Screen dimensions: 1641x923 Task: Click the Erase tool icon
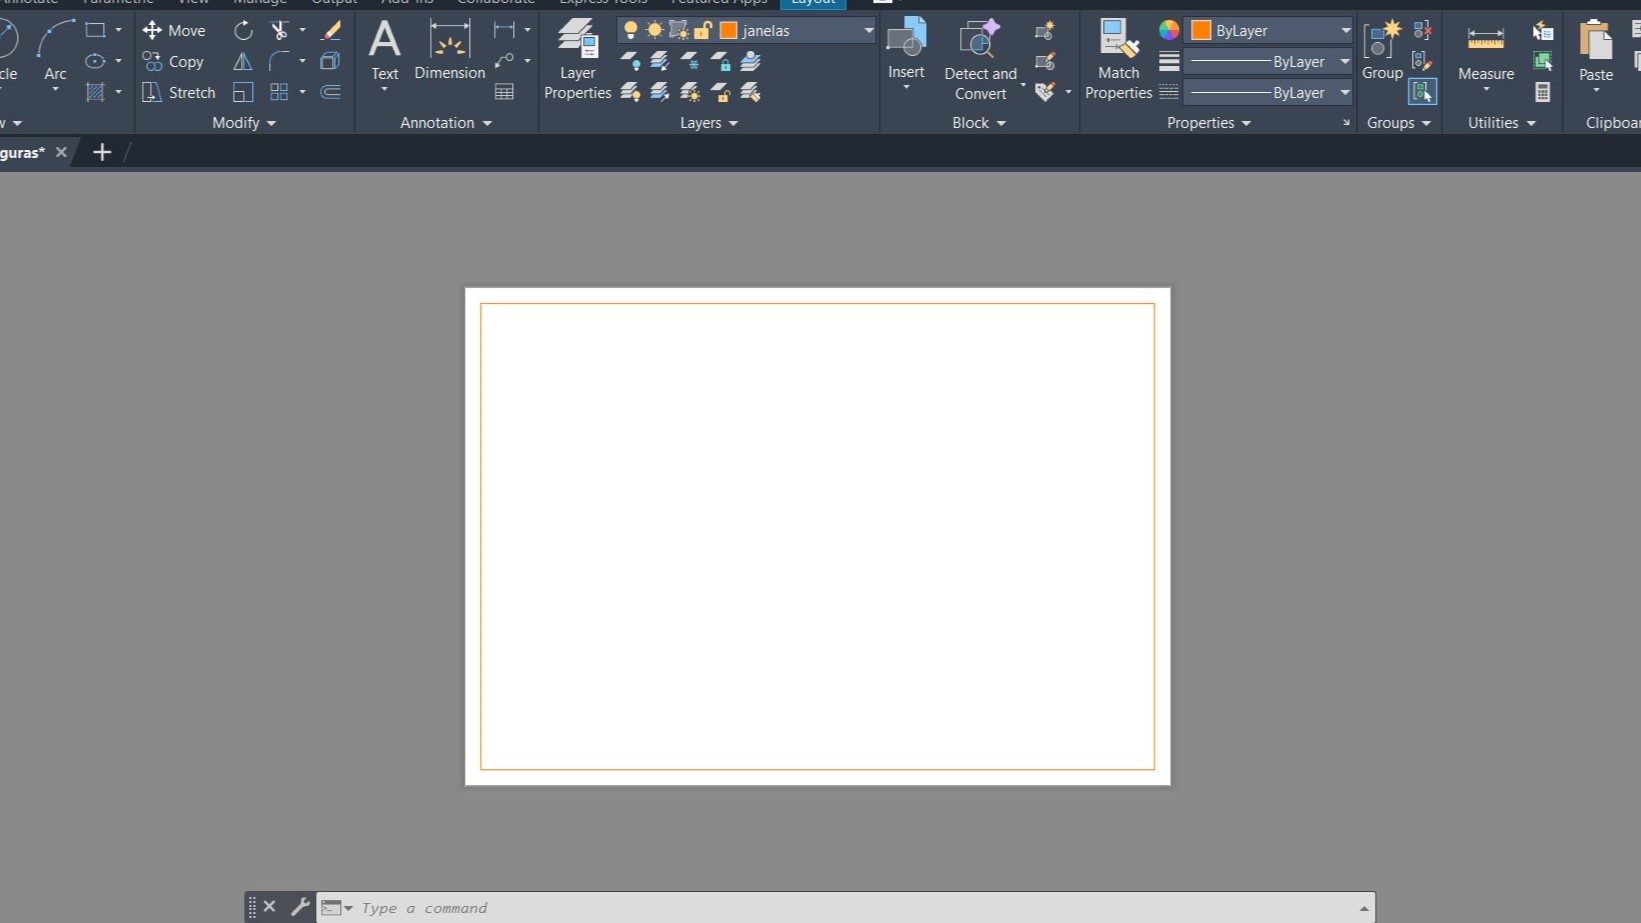tap(331, 30)
